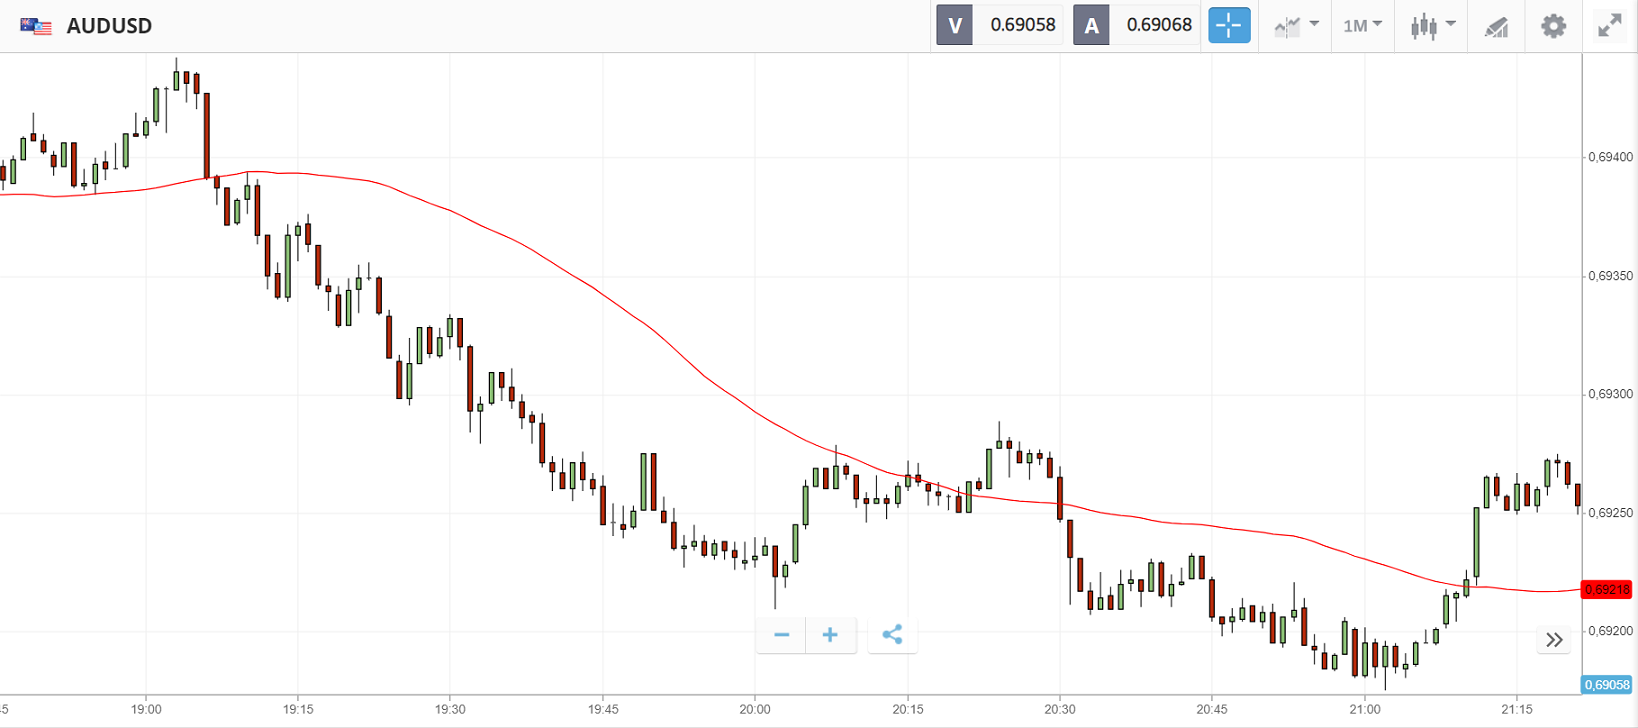
Task: Click the 0,69400 price axis label
Action: coord(1610,157)
